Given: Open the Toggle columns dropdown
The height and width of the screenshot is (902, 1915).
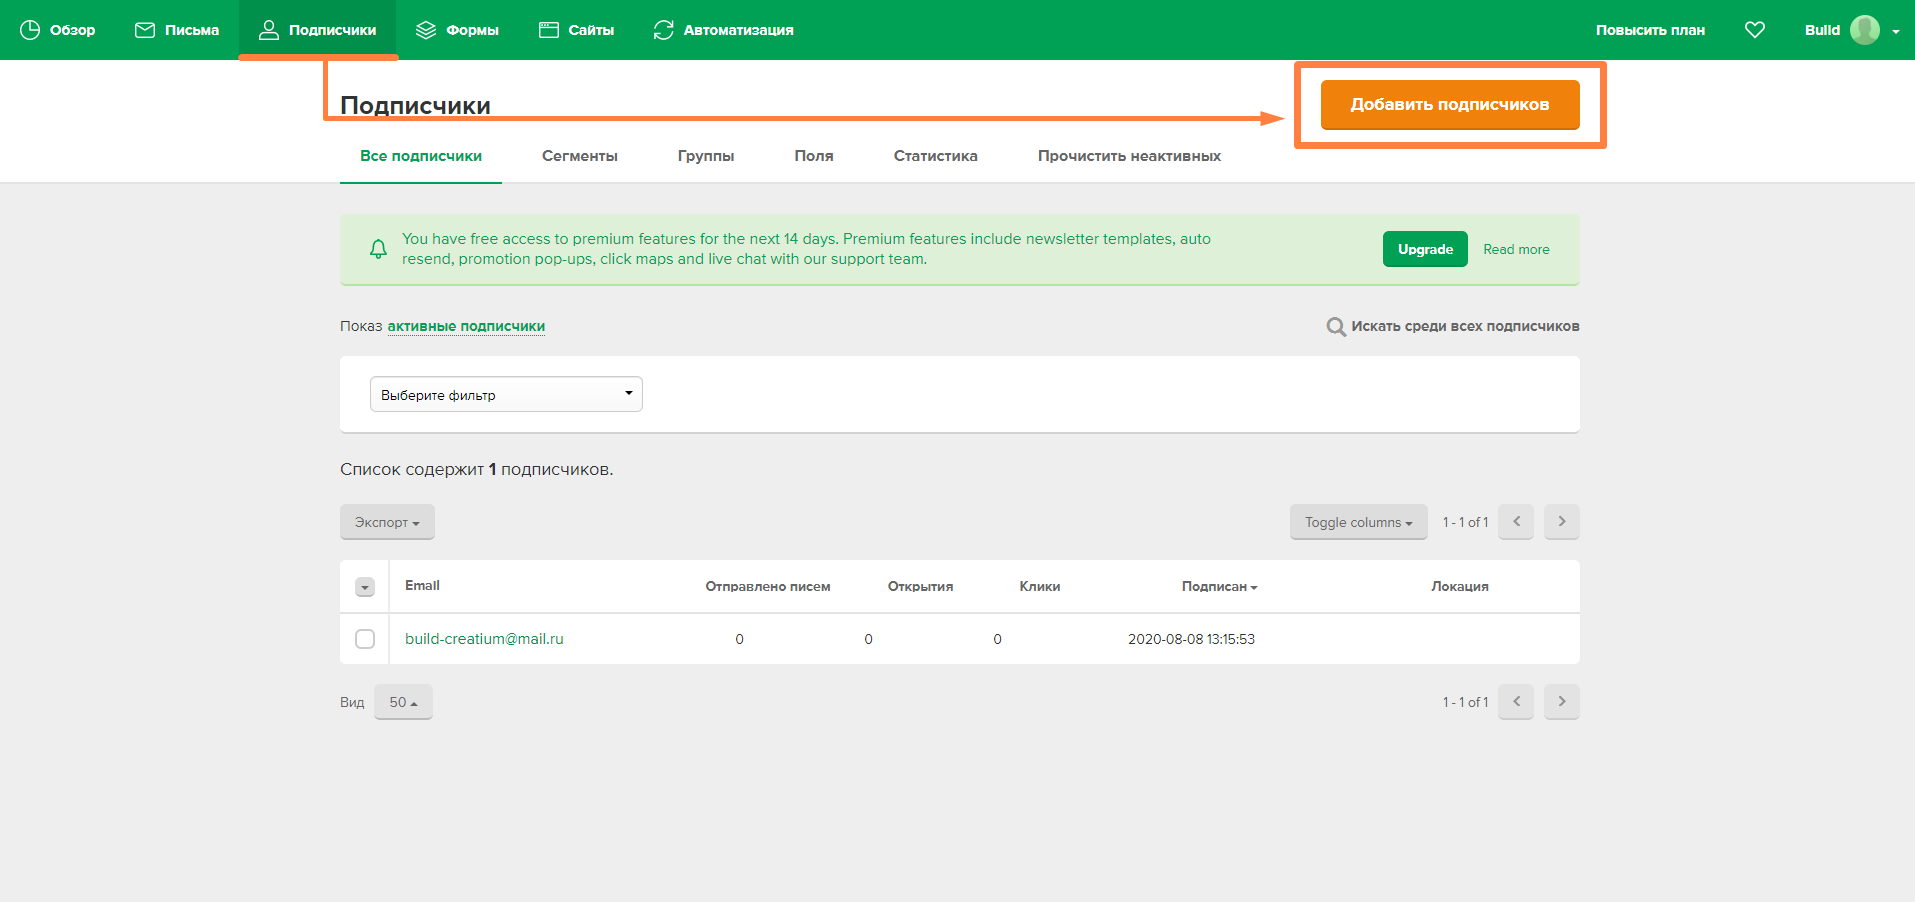Looking at the screenshot, I should click(x=1358, y=522).
